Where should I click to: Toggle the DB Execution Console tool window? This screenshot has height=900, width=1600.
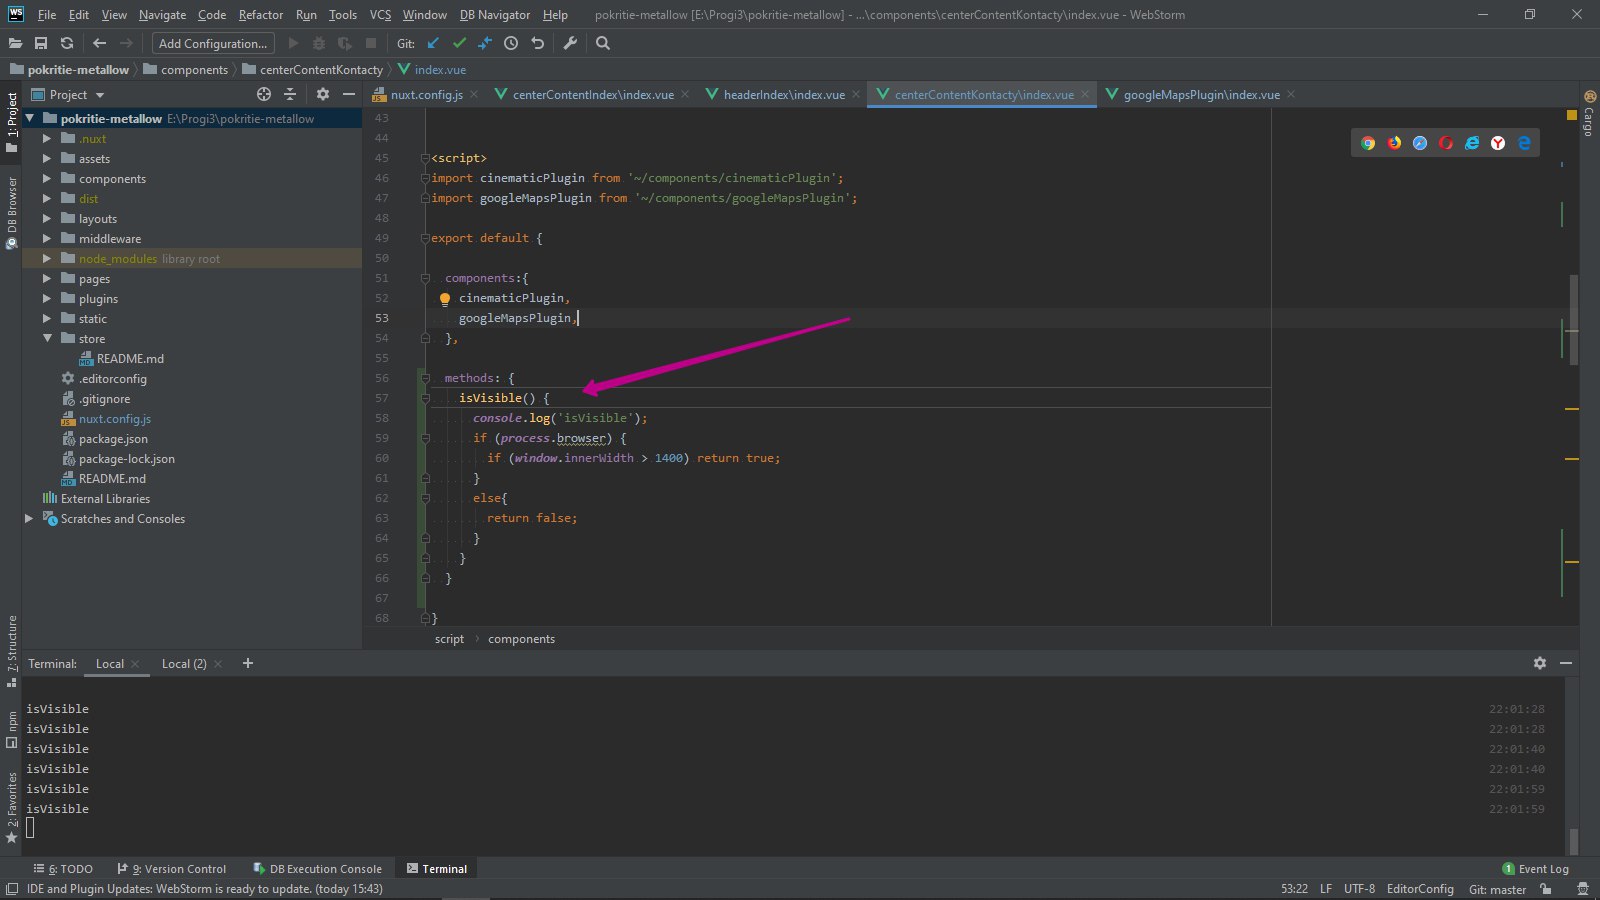317,869
